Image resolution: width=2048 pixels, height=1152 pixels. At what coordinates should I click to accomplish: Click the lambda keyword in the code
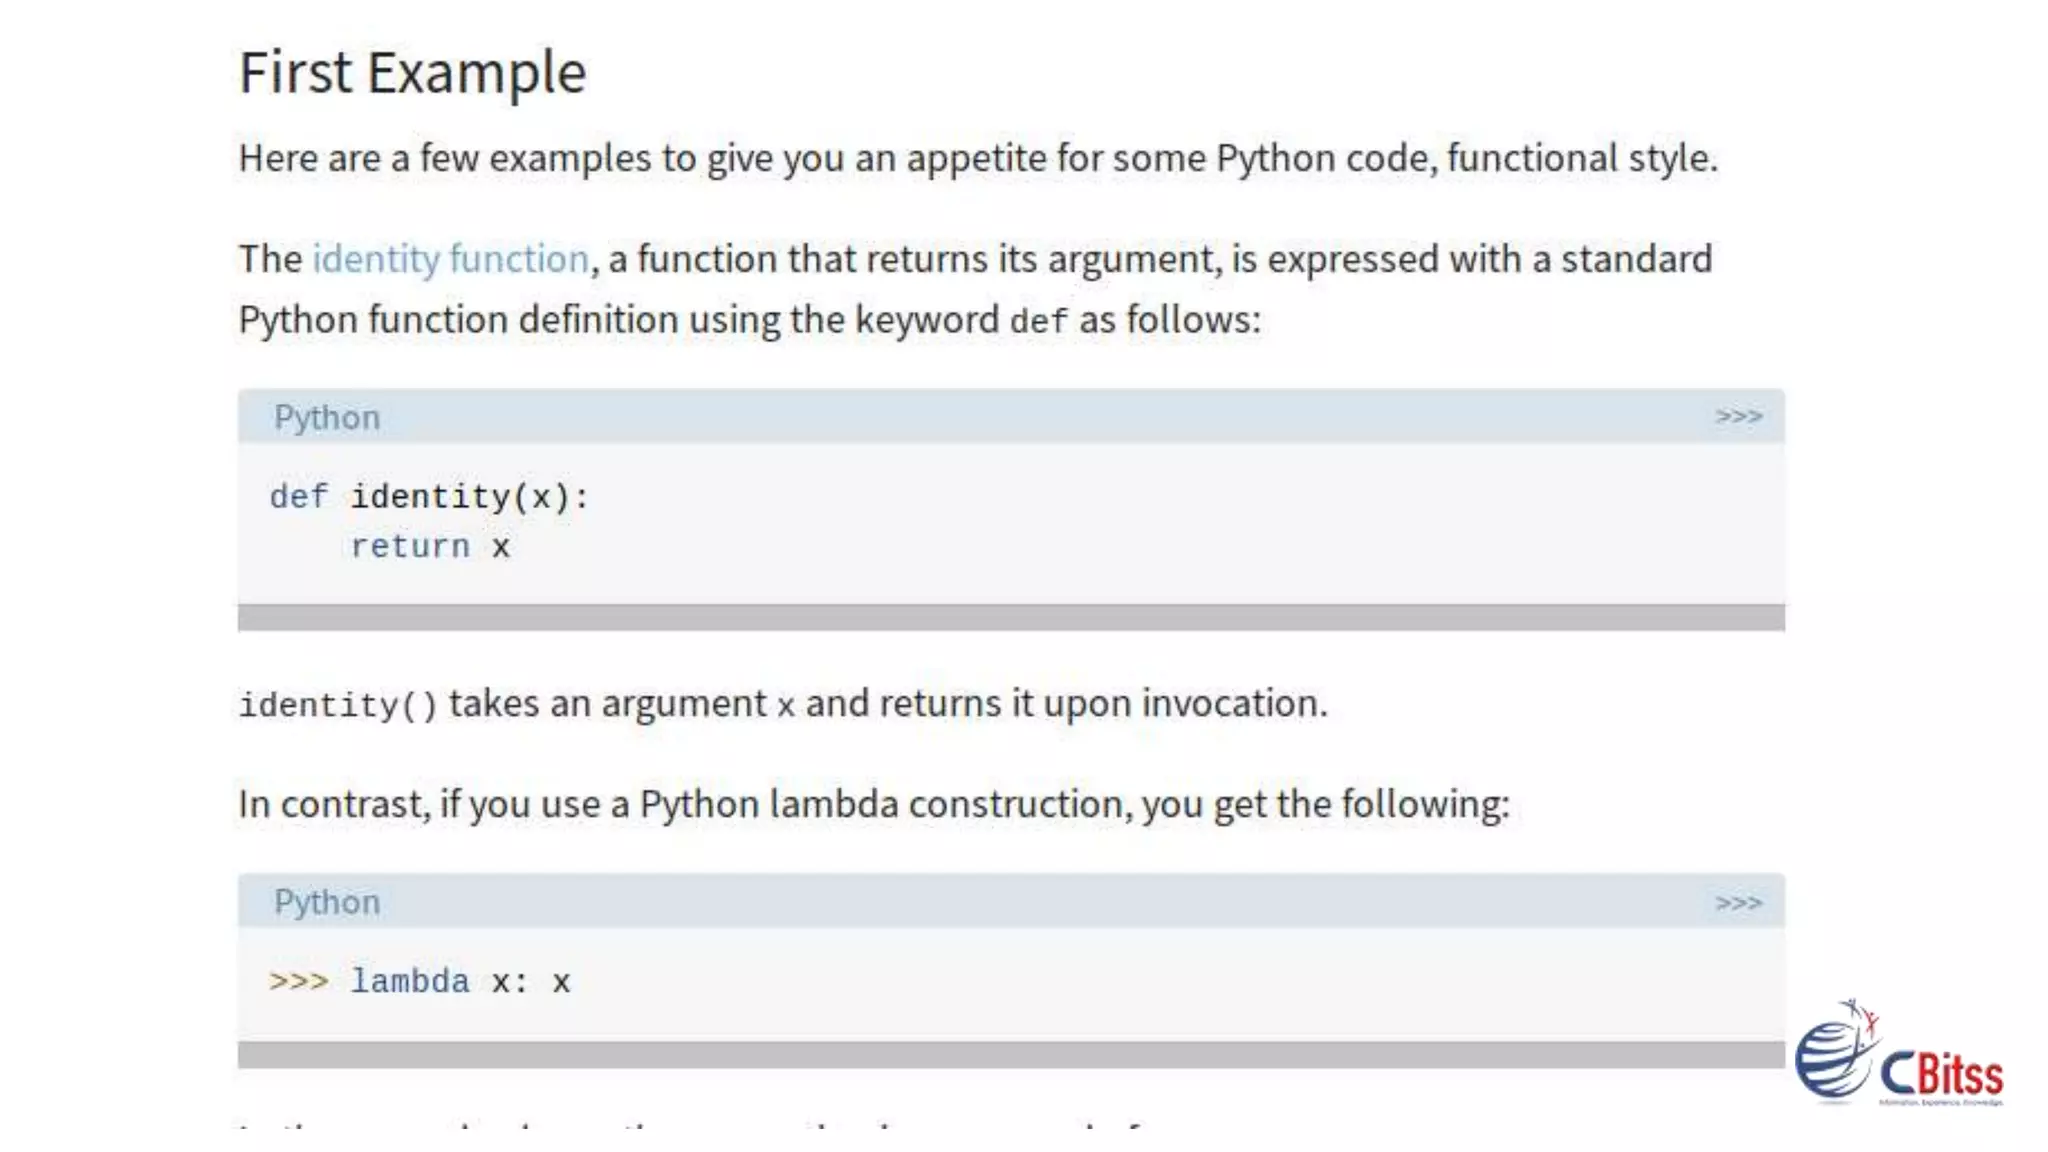pyautogui.click(x=410, y=982)
